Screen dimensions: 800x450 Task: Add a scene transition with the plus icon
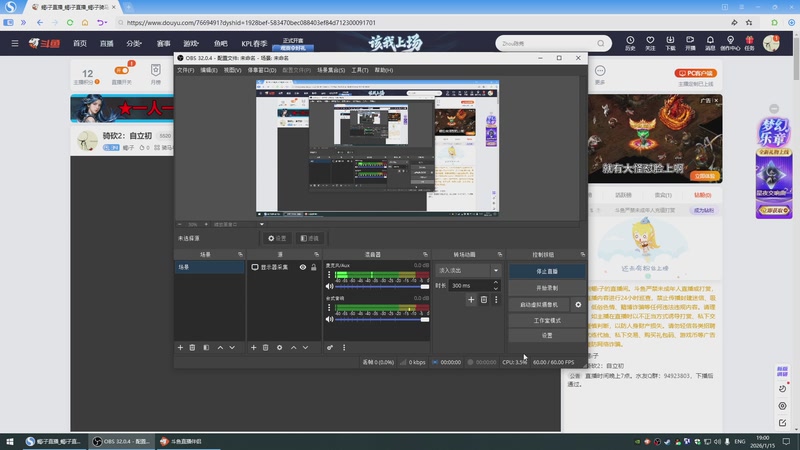coord(471,299)
